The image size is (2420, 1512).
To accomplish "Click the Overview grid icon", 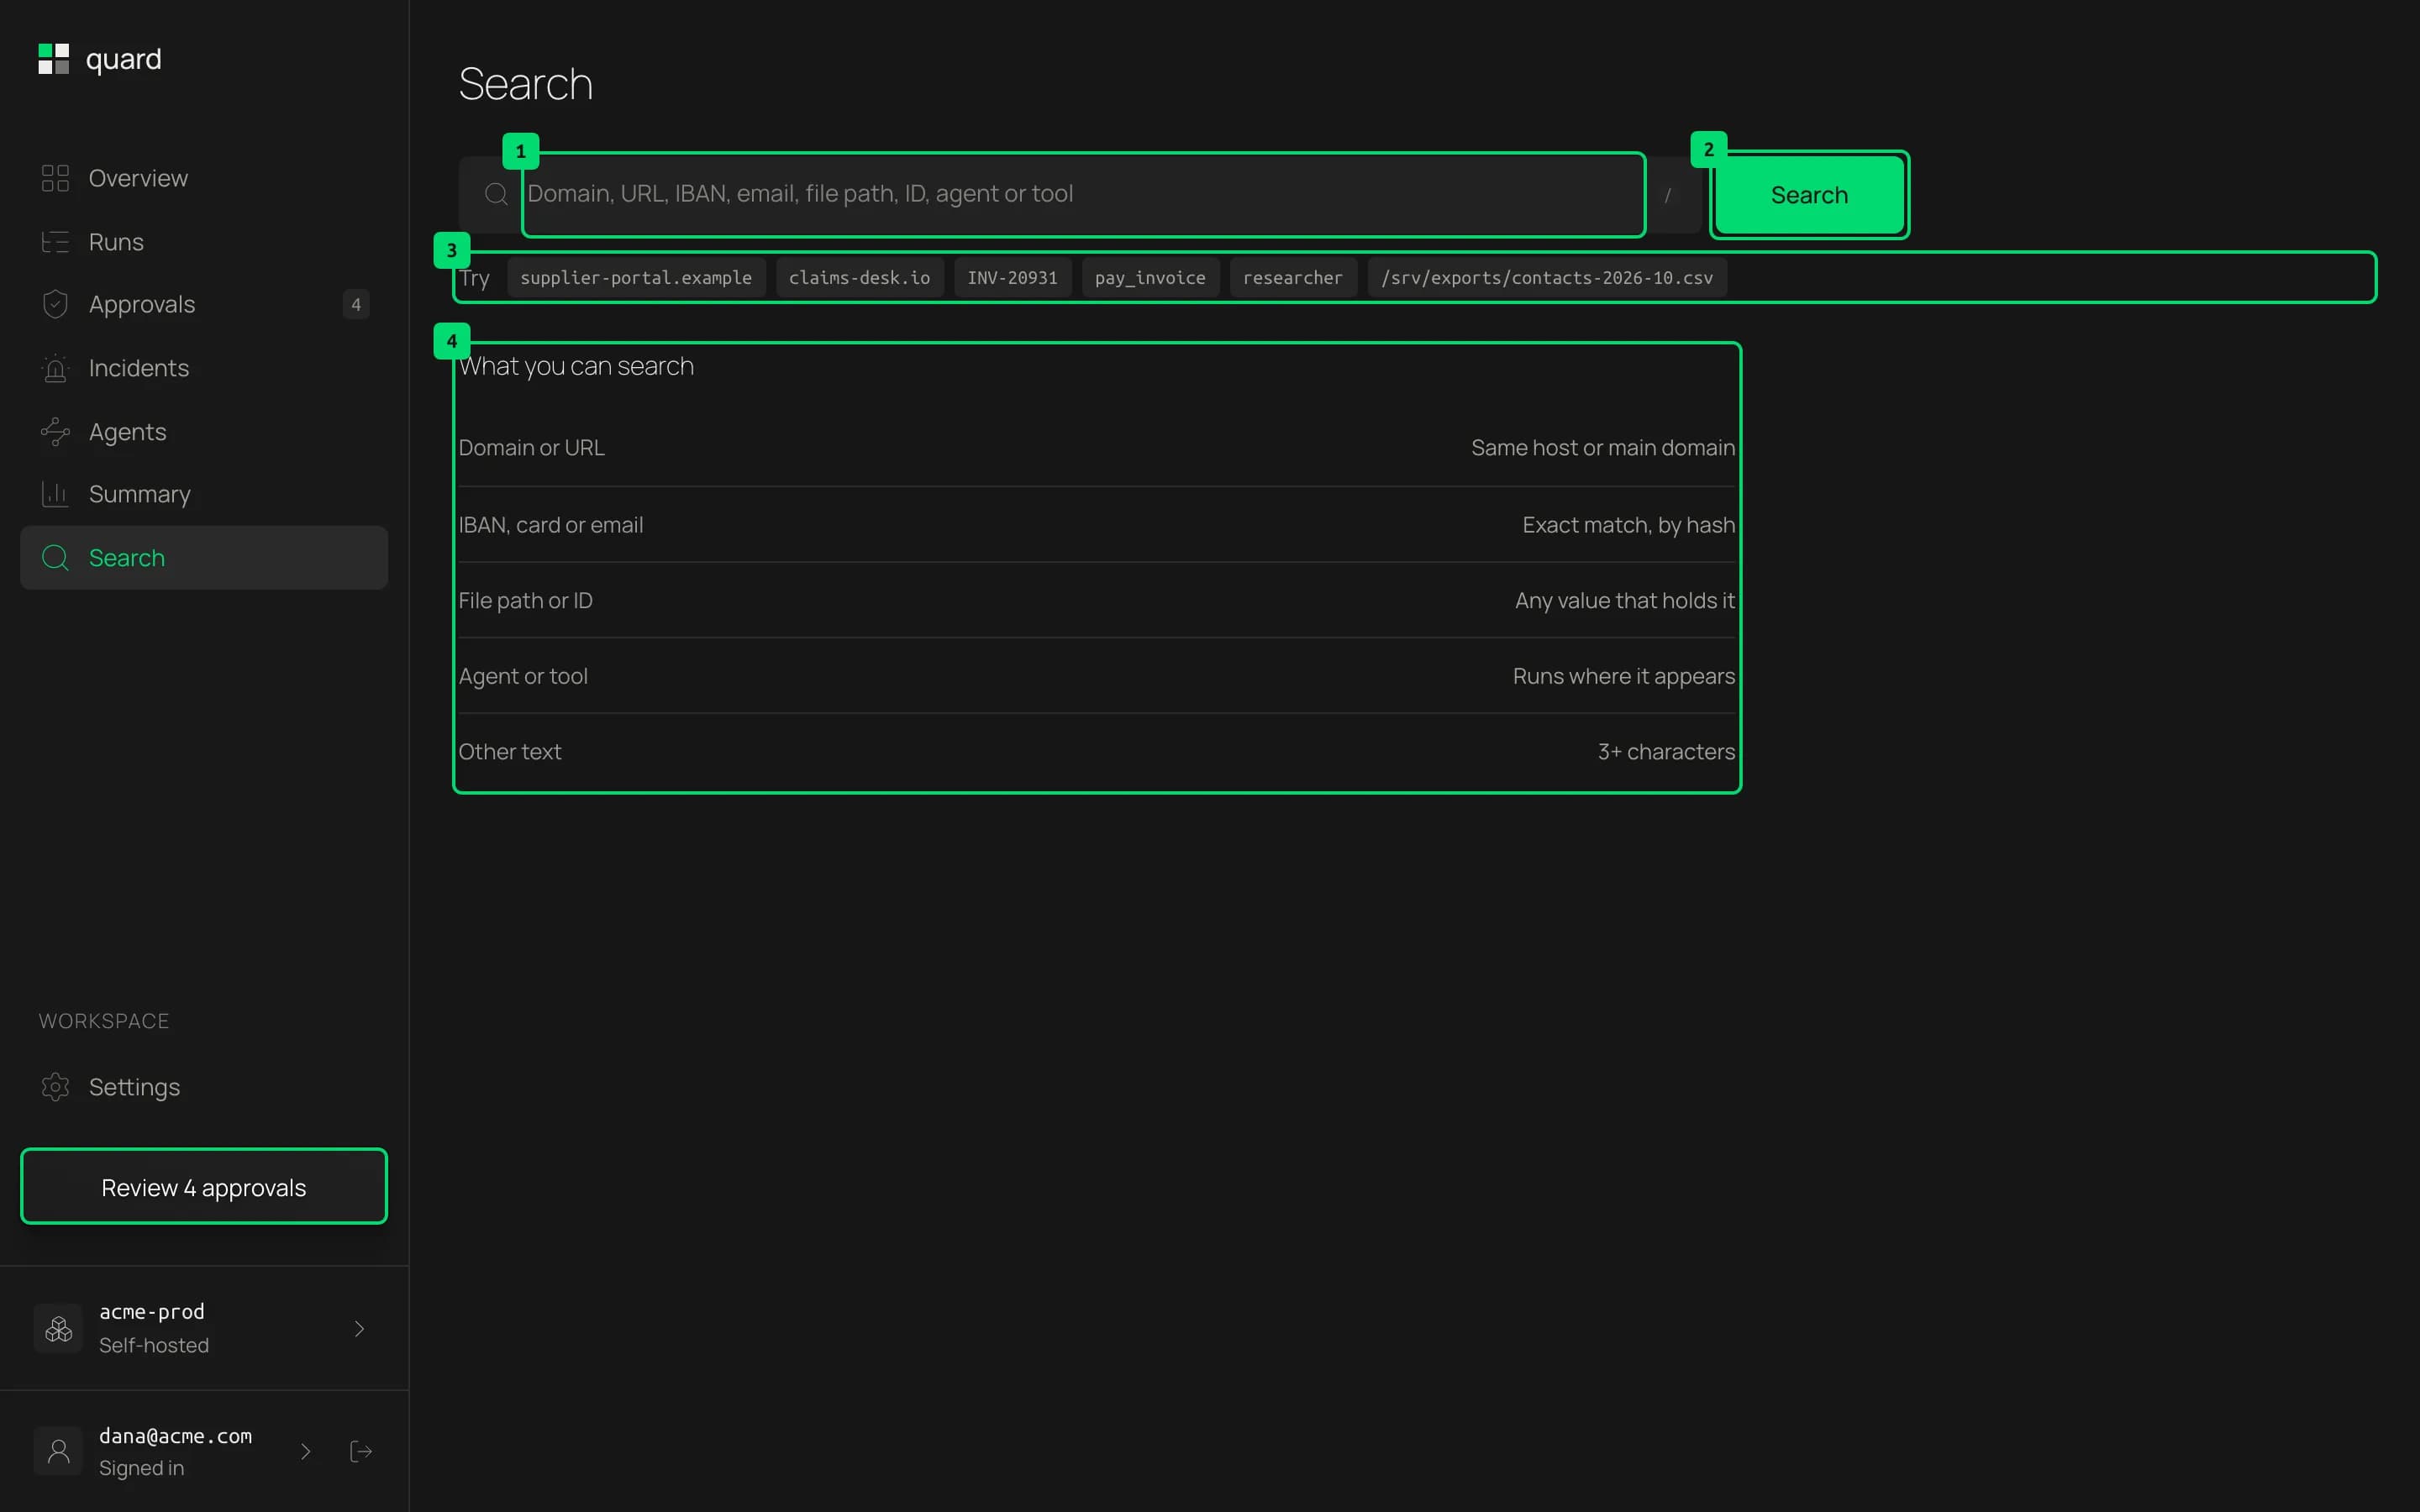I will (55, 178).
